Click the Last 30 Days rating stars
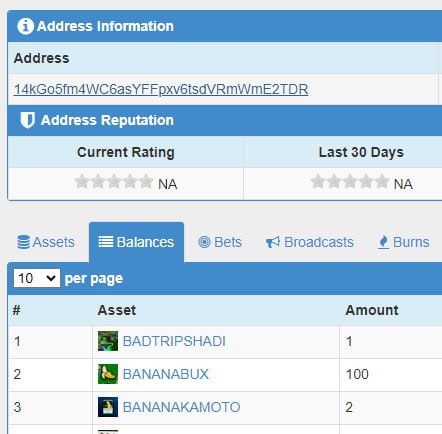This screenshot has width=442, height=434. pos(350,182)
